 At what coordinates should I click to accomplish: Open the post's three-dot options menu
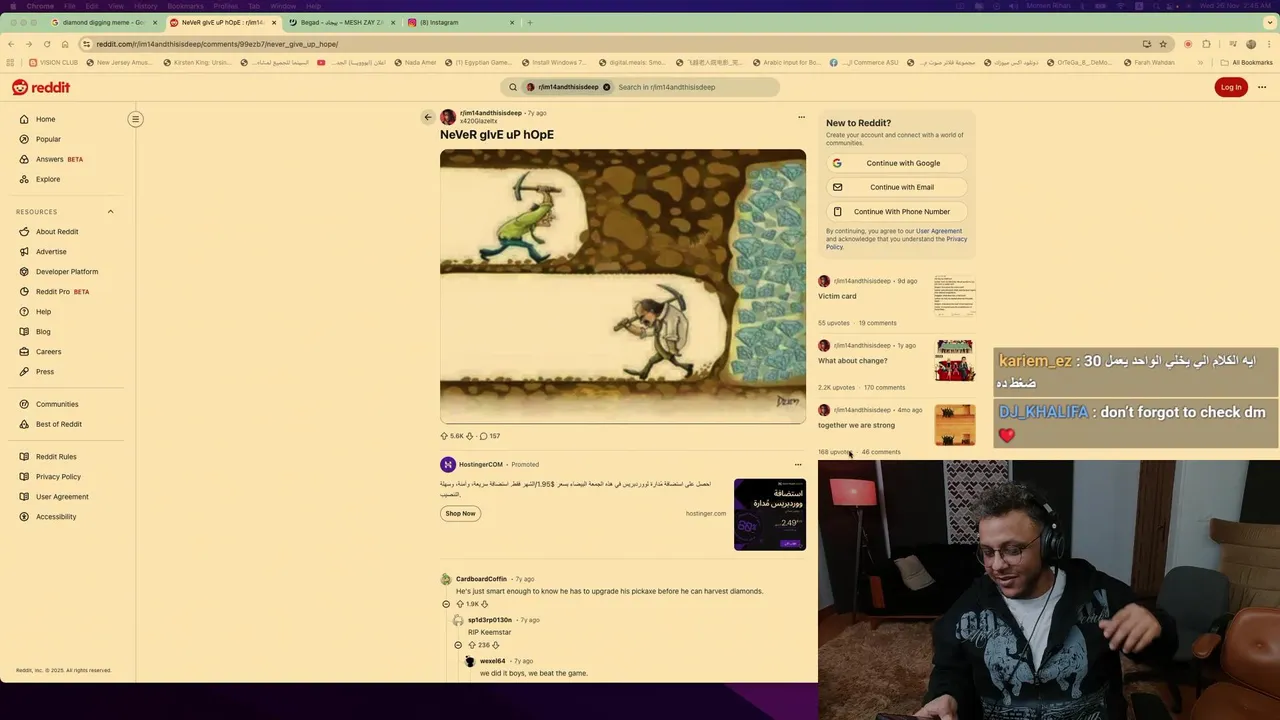coord(801,117)
